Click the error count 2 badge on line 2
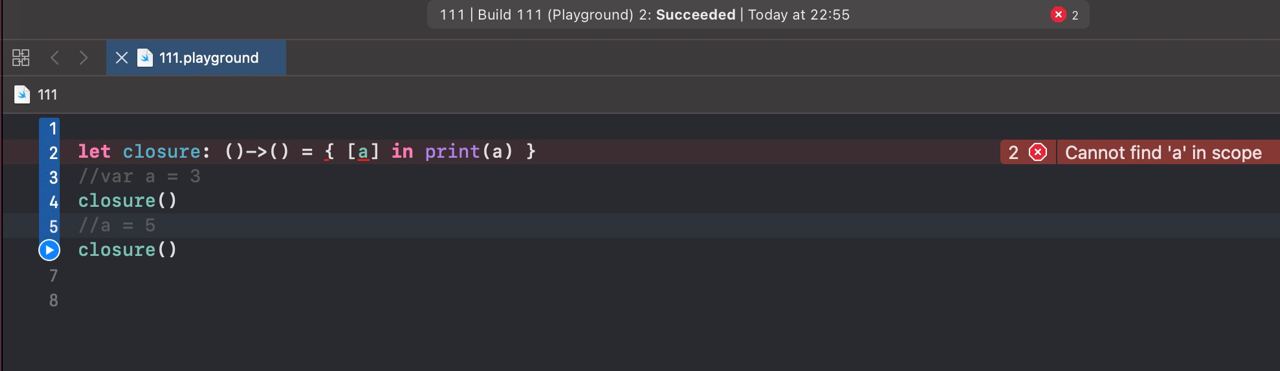The width and height of the screenshot is (1280, 371). 1013,152
